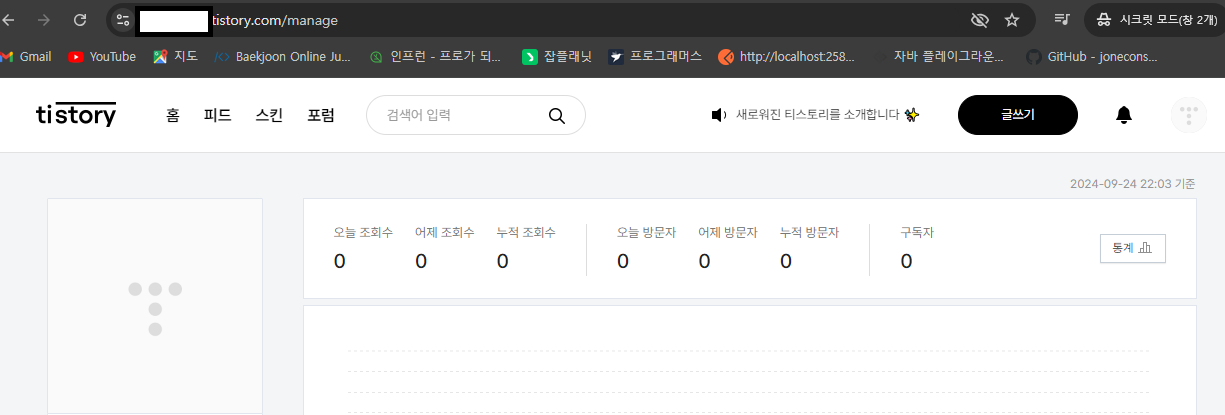Click the 누적 조회수 label
The image size is (1225, 415).
(x=526, y=232)
